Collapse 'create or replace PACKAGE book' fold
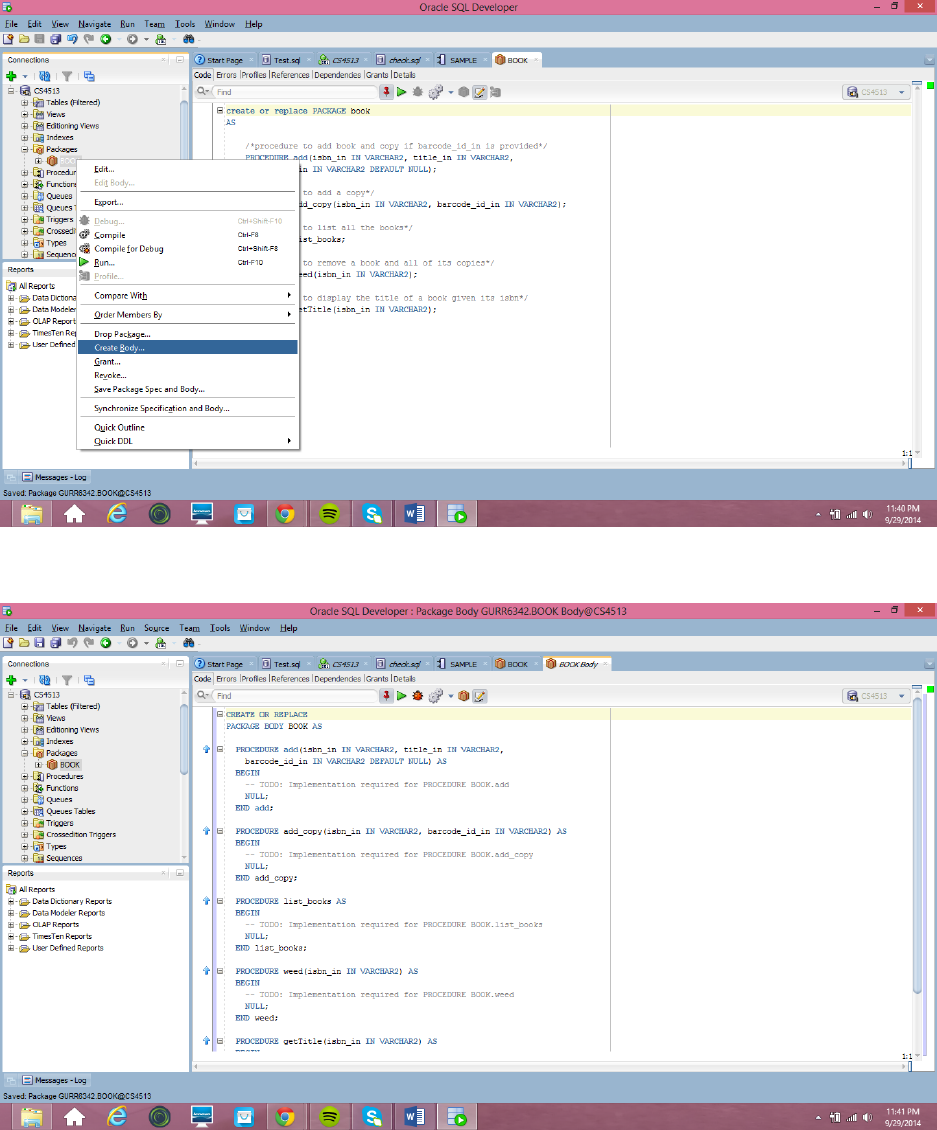 point(220,110)
